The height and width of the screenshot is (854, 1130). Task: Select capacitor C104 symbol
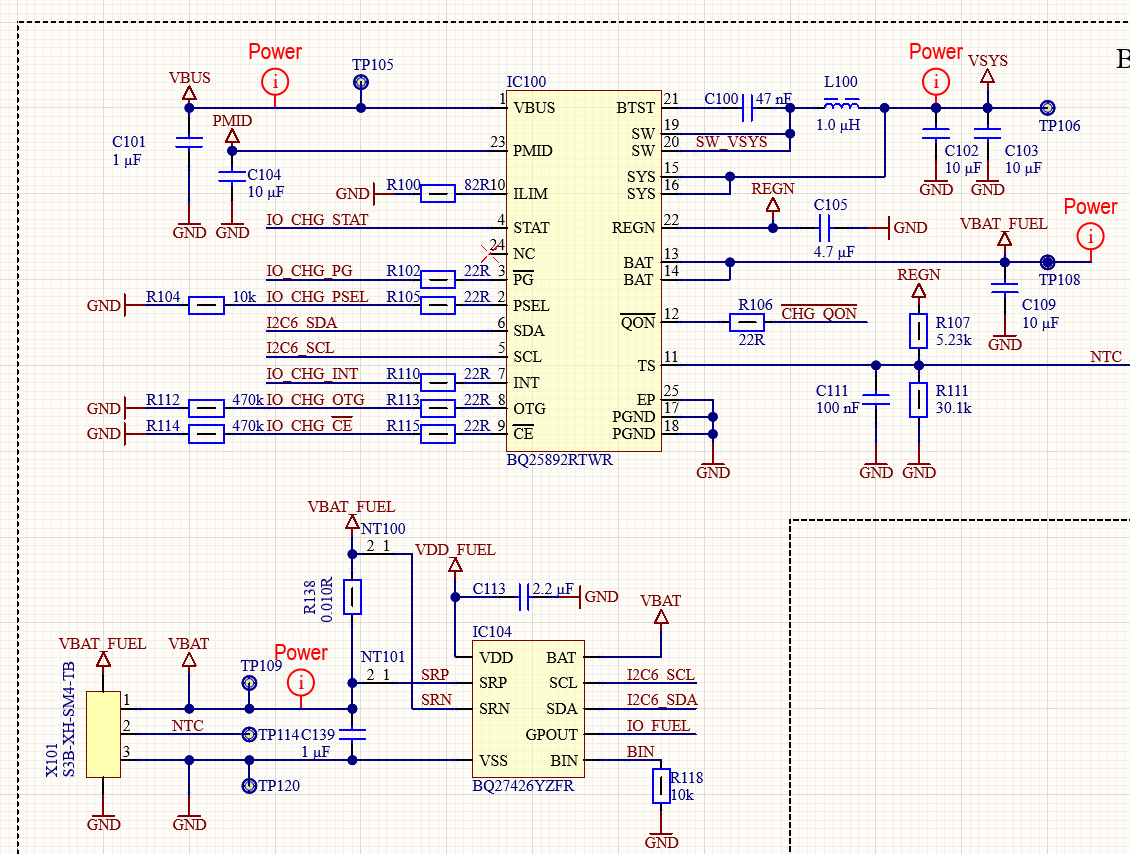pyautogui.click(x=232, y=177)
